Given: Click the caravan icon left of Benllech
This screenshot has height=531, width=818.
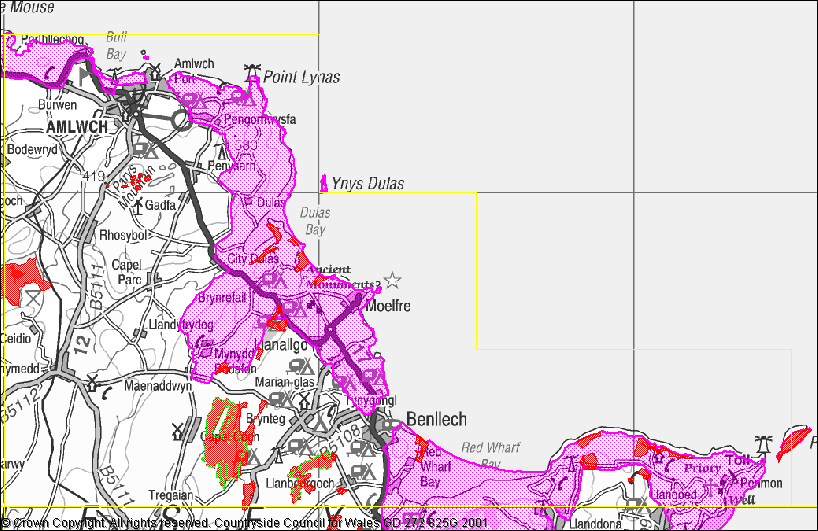Looking at the screenshot, I should [389, 425].
